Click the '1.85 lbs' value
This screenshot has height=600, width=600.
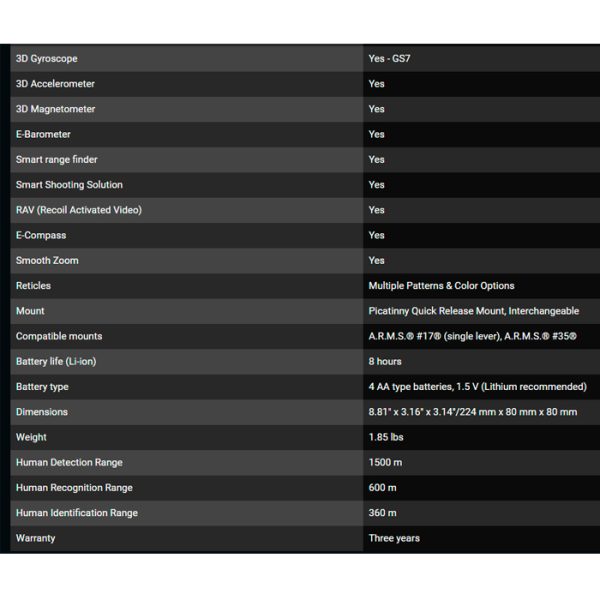point(386,437)
